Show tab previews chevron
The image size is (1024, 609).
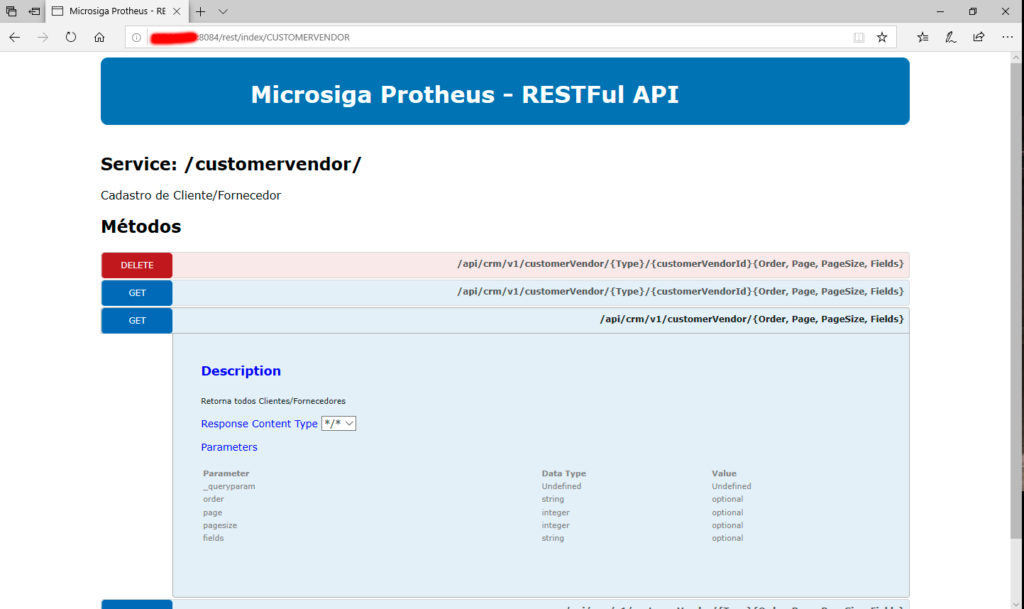click(x=223, y=11)
